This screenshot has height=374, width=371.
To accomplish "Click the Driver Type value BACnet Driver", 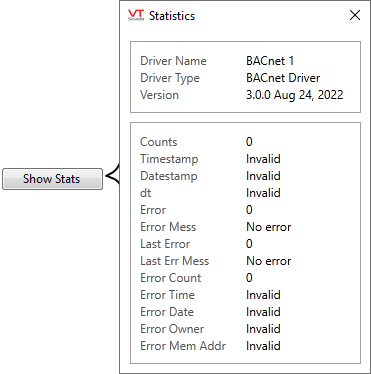I will (283, 78).
